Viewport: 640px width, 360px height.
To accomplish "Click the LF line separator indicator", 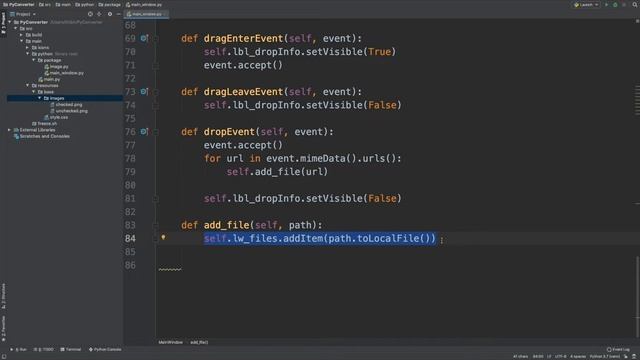I will (549, 356).
